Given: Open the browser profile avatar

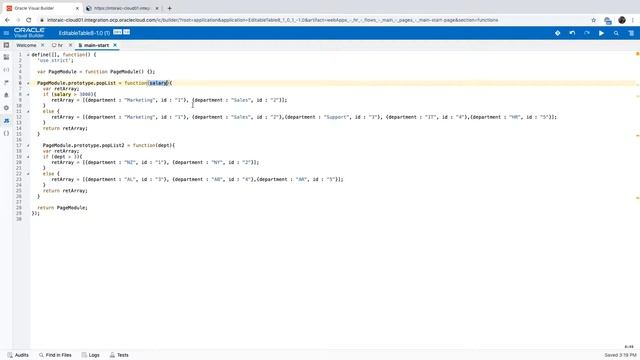Looking at the screenshot, I should point(622,20).
